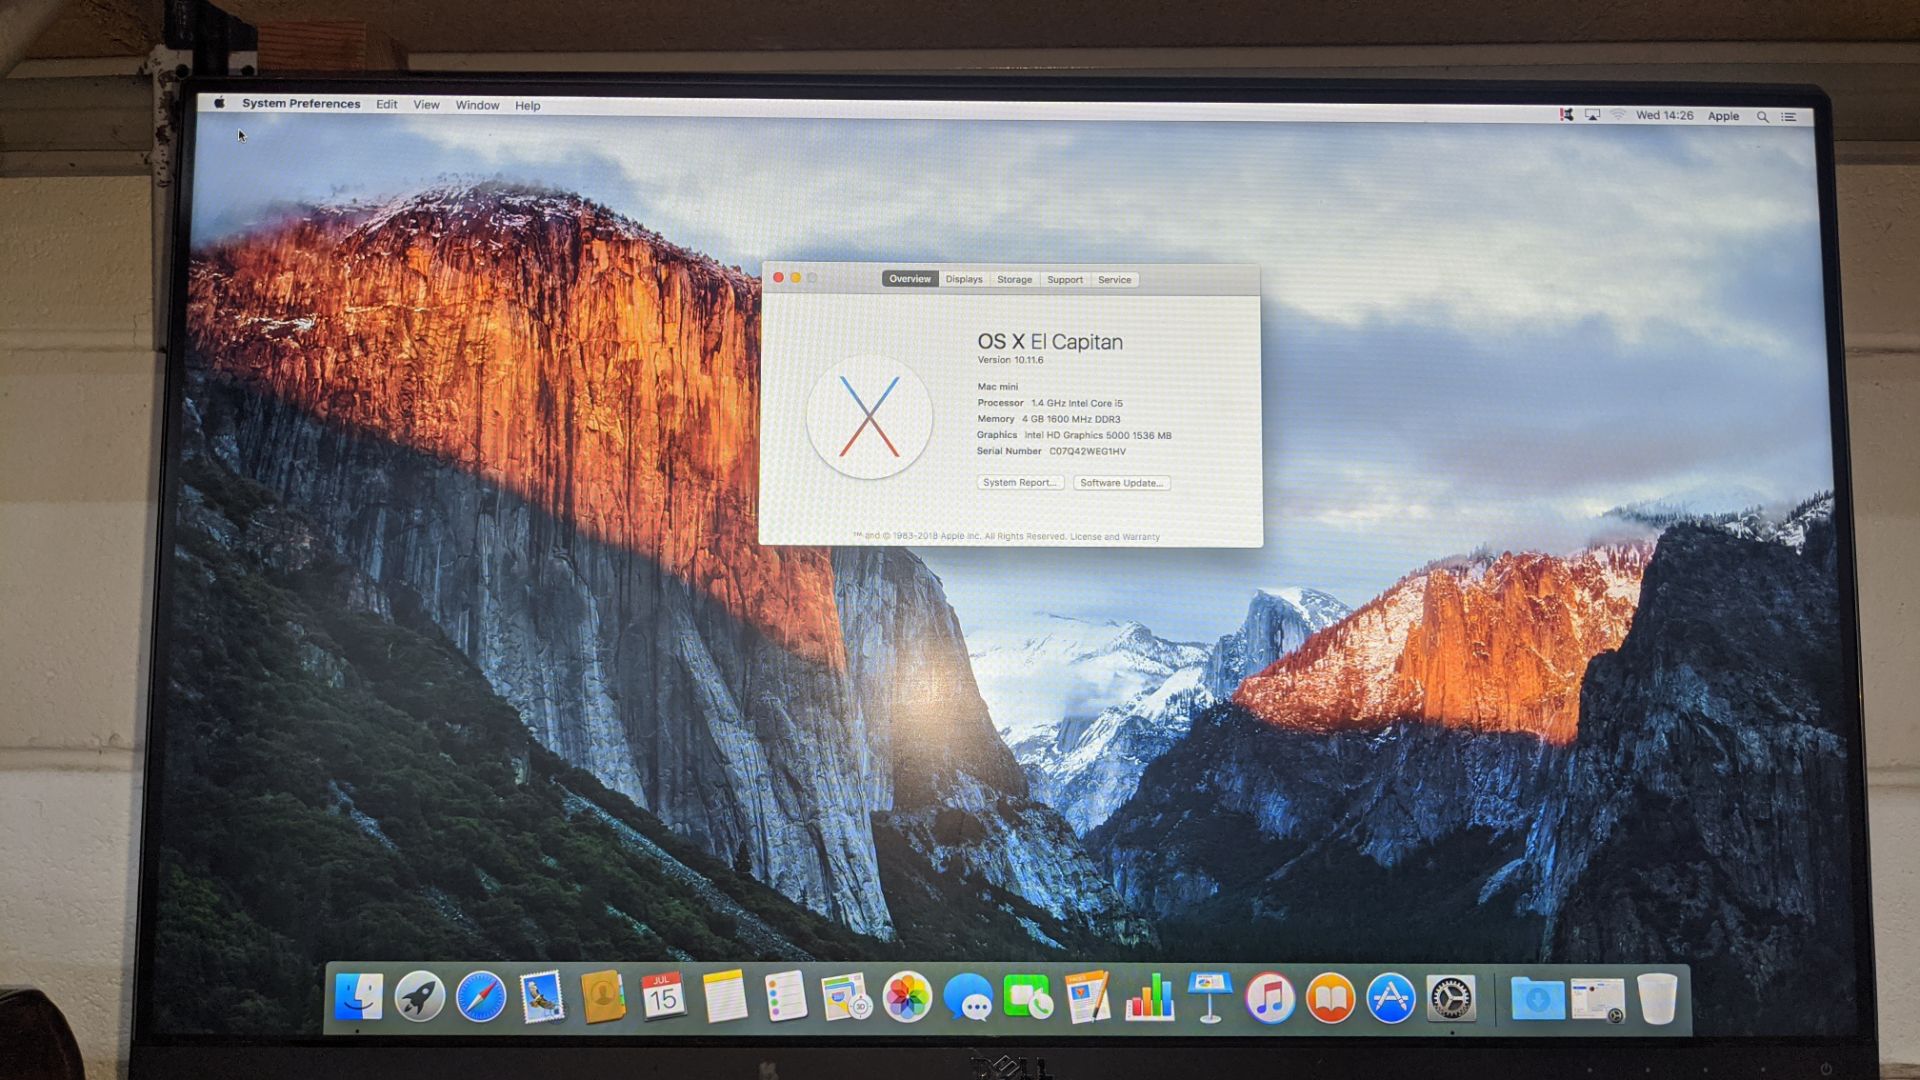Screen dimensions: 1920x1080
Task: Click serial number C07Q42WEG1HV
Action: (1087, 451)
